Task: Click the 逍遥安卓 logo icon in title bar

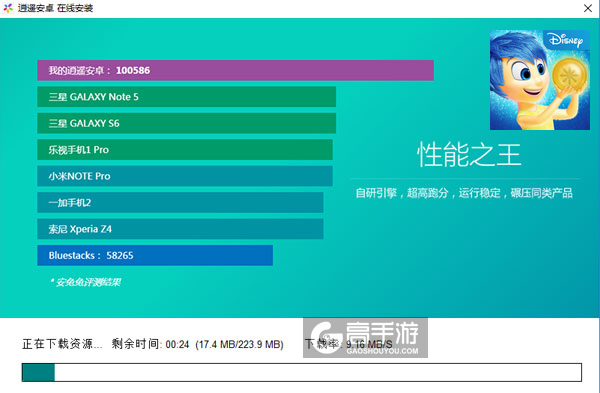Action: (8, 8)
